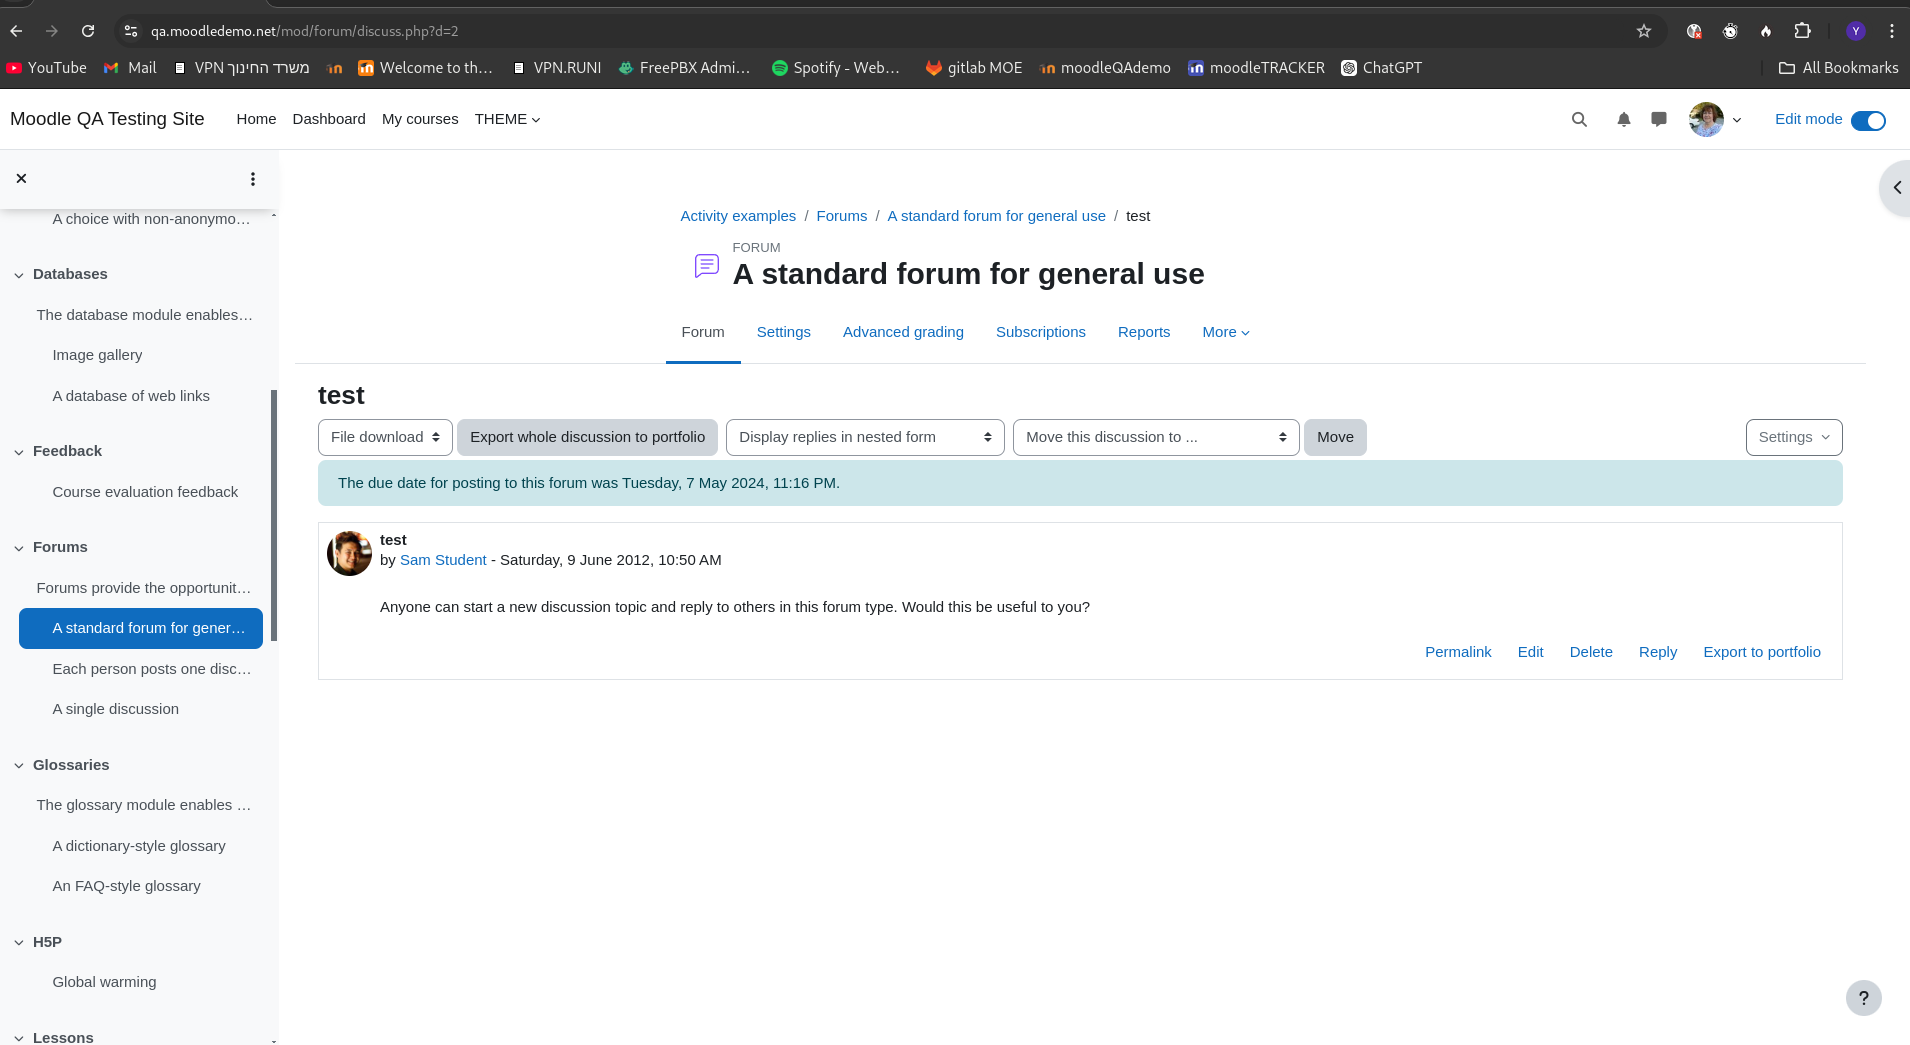1910x1045 pixels.
Task: Open the YouTube bookmark
Action: point(46,68)
